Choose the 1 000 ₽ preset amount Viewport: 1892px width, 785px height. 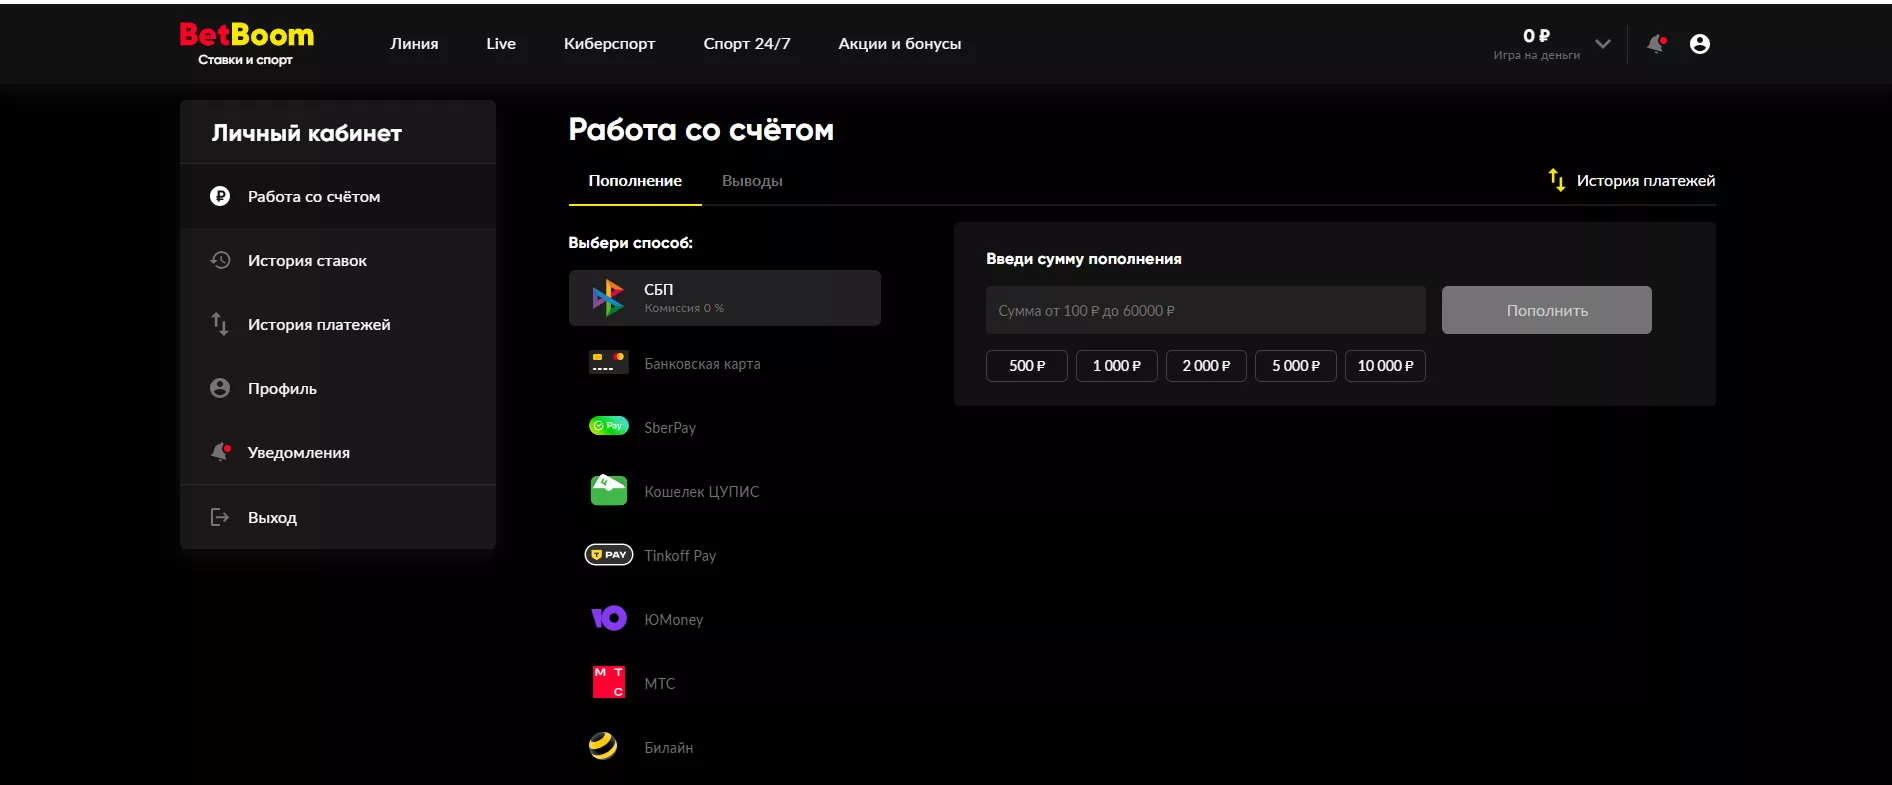pos(1116,366)
